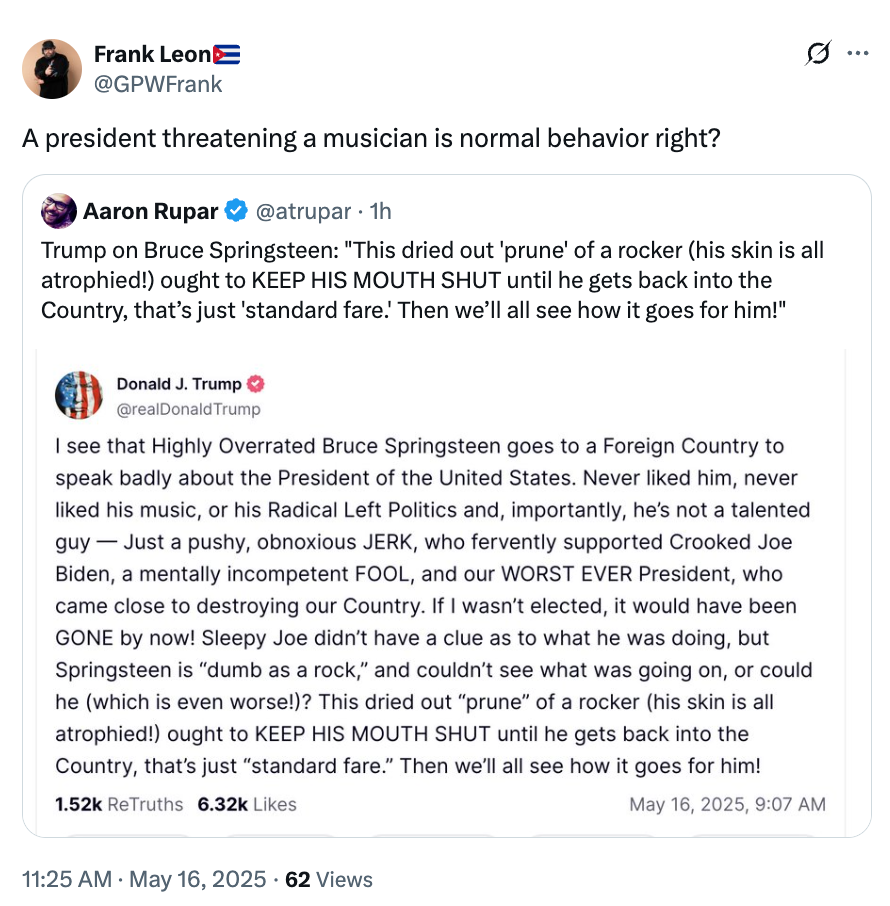
Task: Open Frank Leon's profile avatar
Action: 51,68
